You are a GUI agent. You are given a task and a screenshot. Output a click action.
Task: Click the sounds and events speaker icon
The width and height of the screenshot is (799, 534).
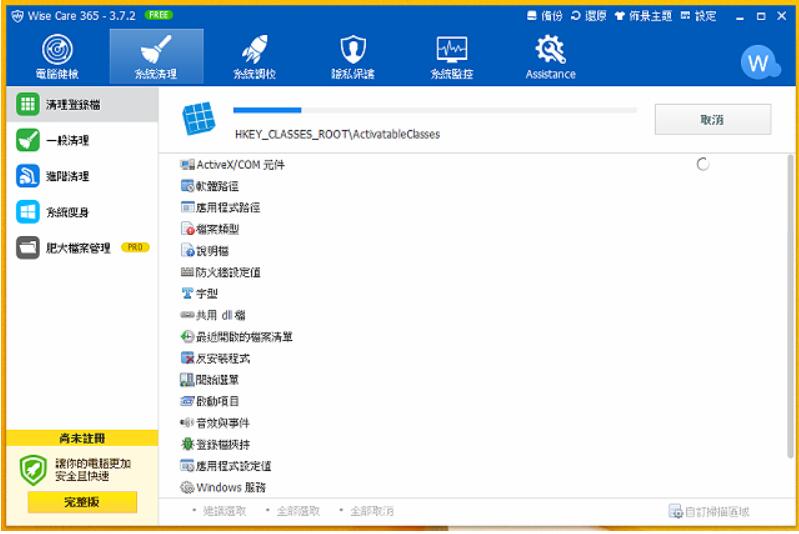tap(187, 422)
